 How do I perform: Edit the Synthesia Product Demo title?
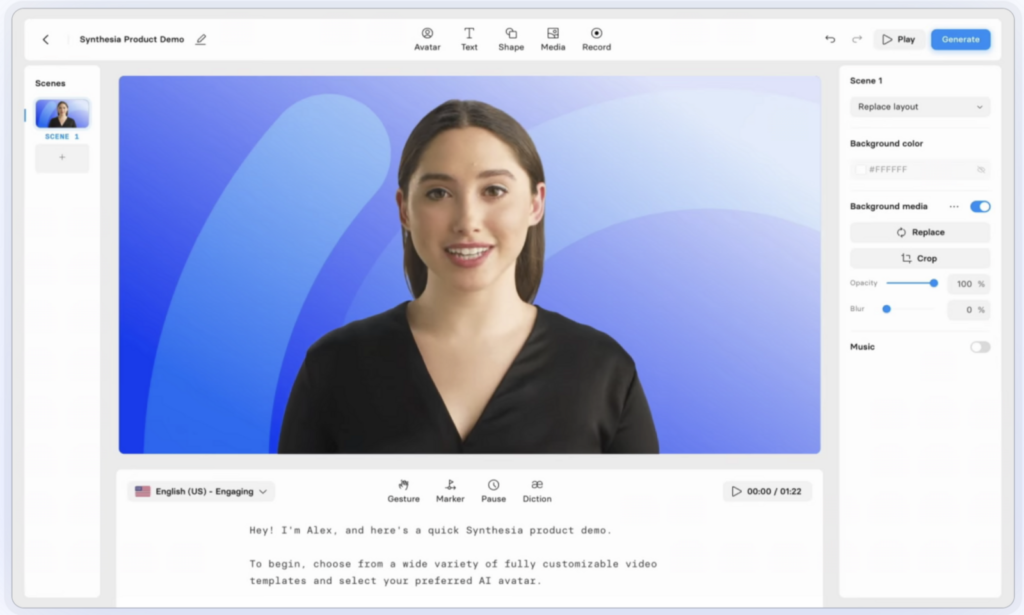199,39
